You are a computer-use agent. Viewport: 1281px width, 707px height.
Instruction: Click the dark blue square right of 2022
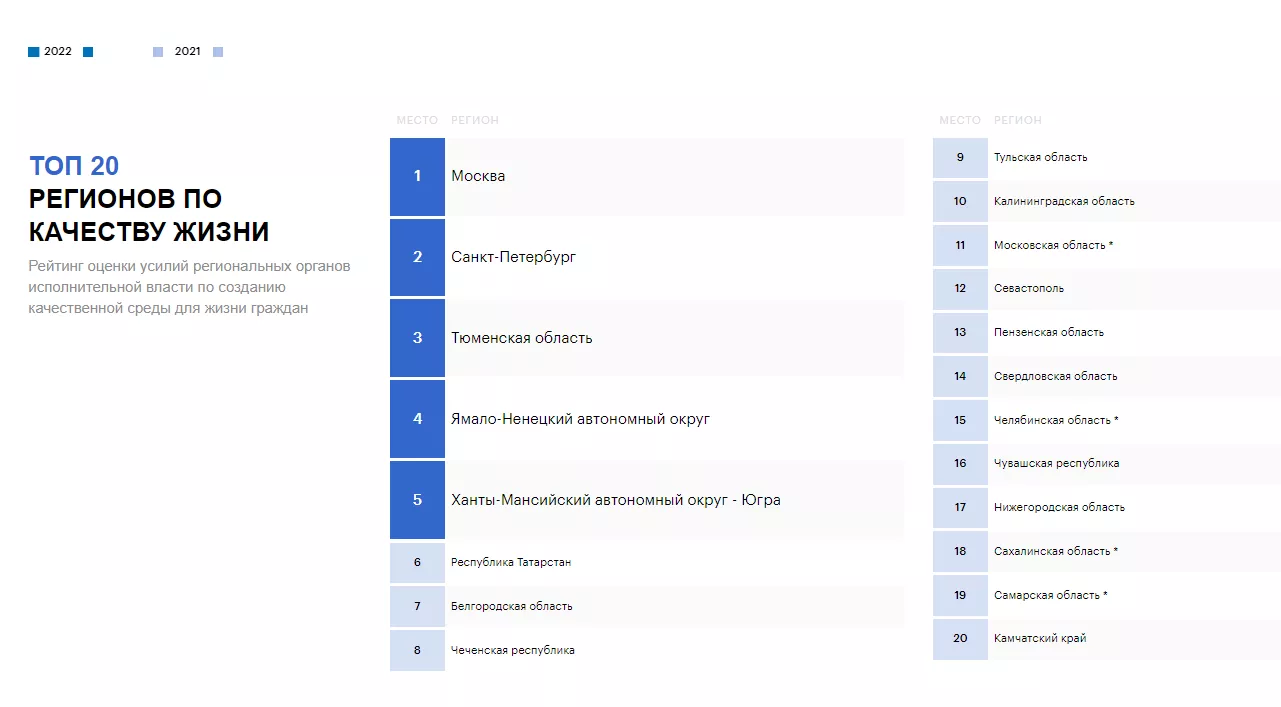88,52
